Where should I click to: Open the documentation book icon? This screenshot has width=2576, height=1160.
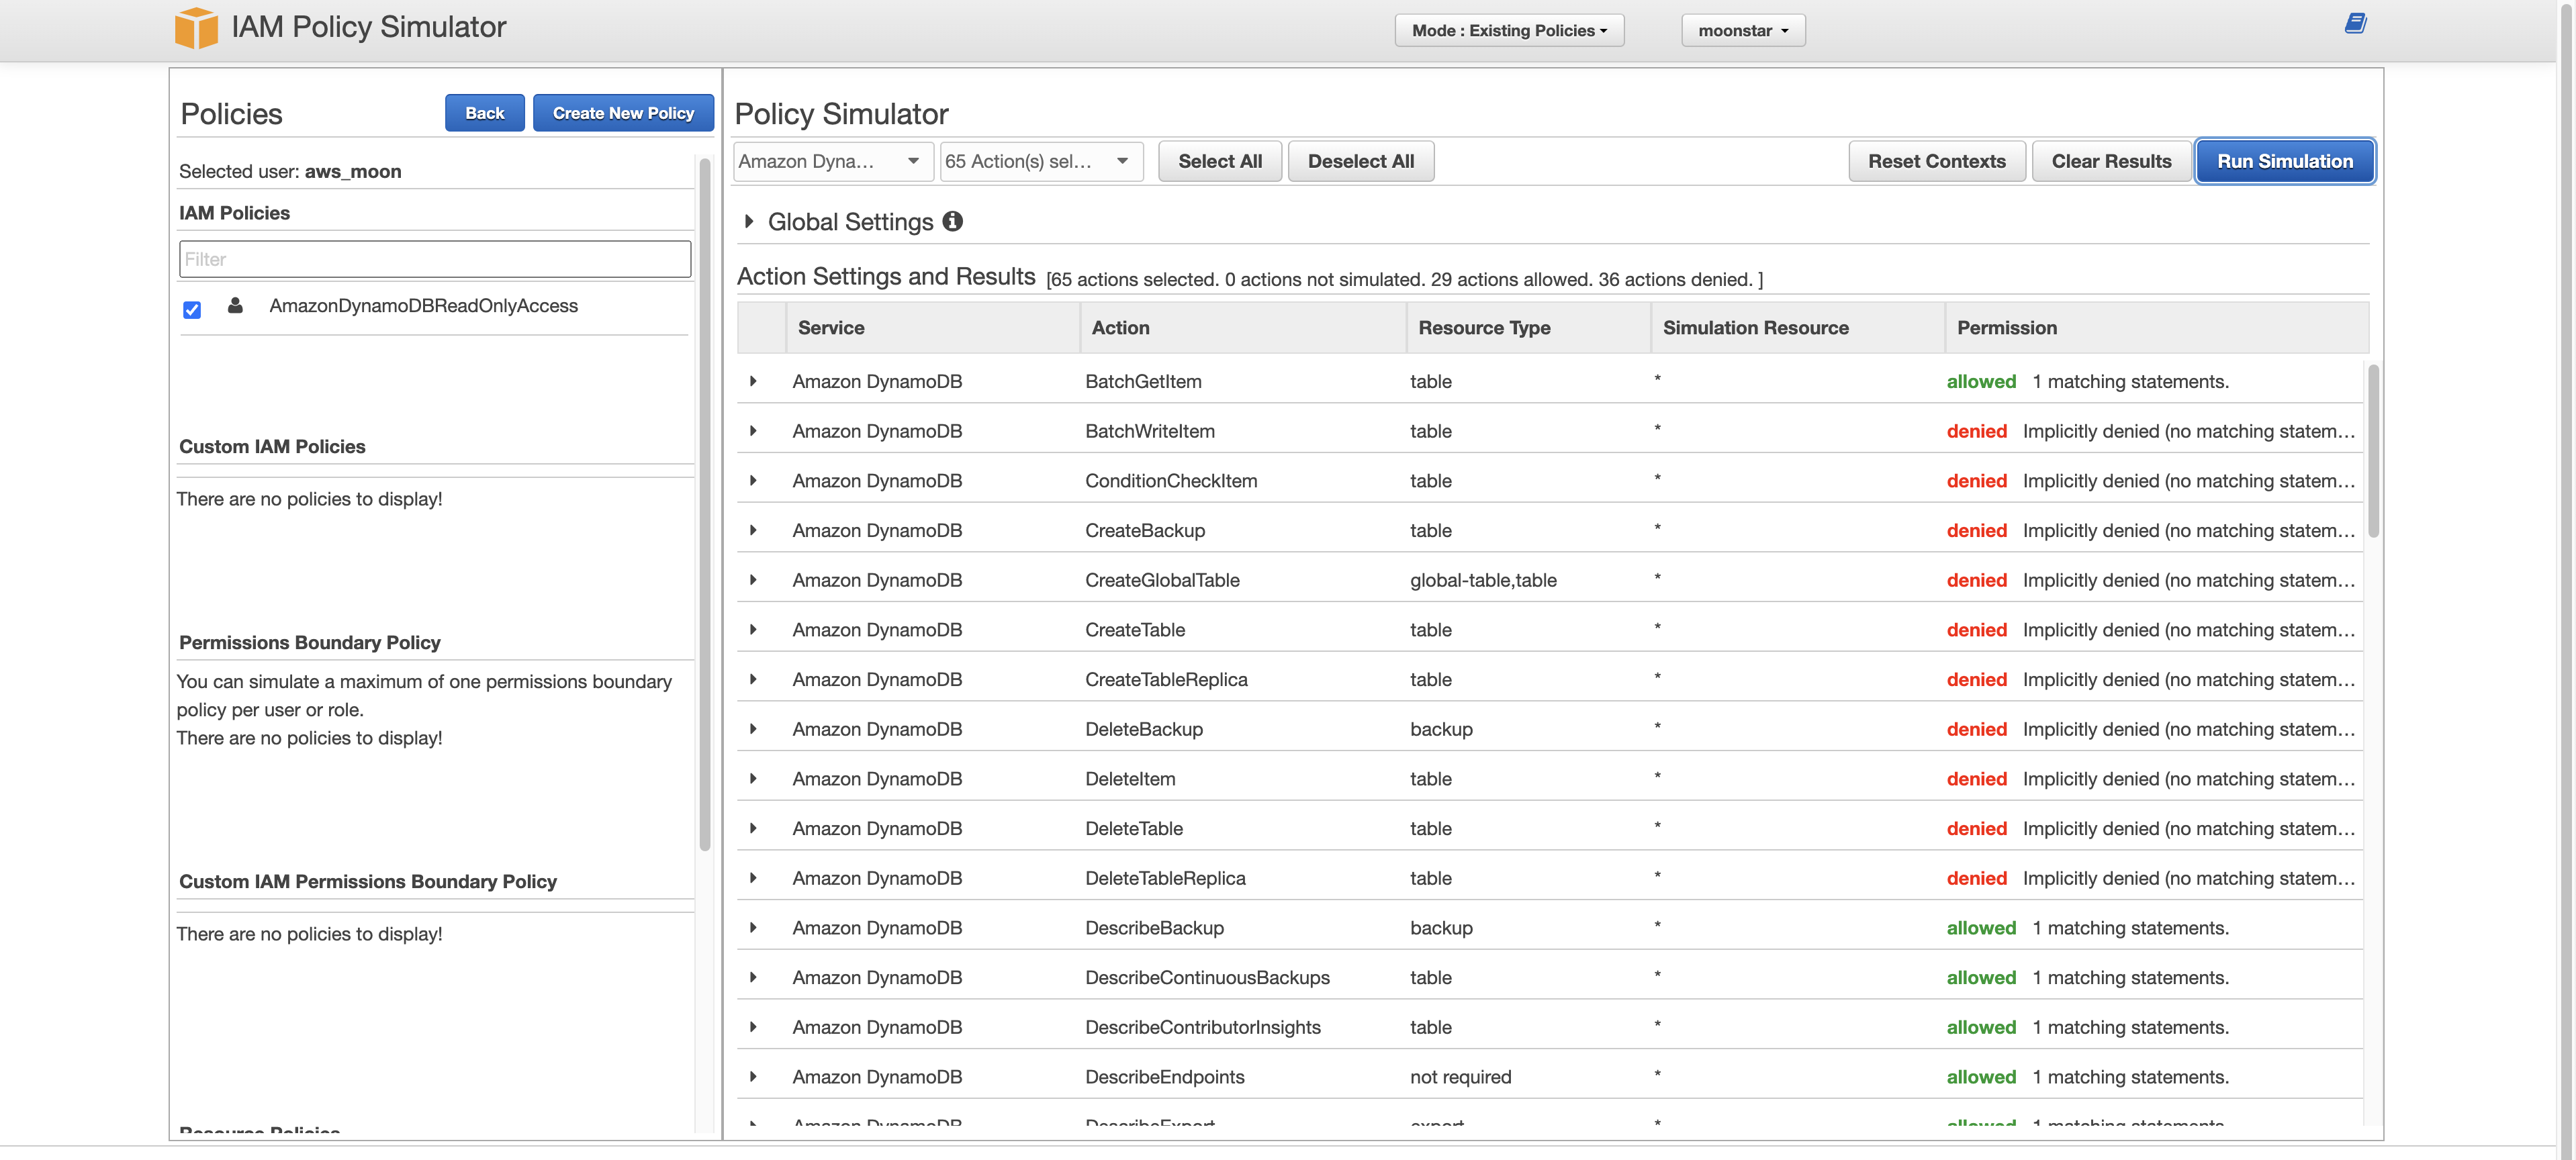point(2355,23)
